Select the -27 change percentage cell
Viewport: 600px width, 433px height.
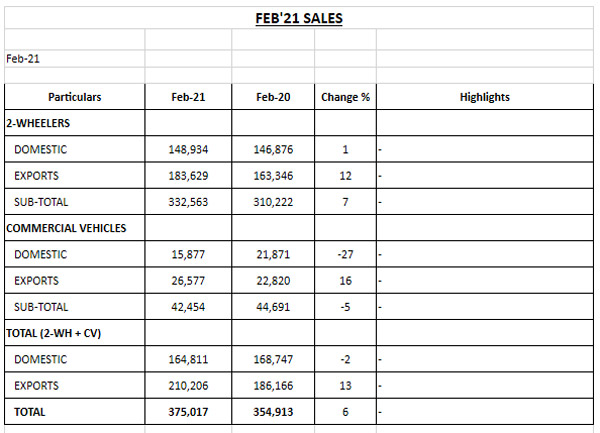tap(345, 254)
